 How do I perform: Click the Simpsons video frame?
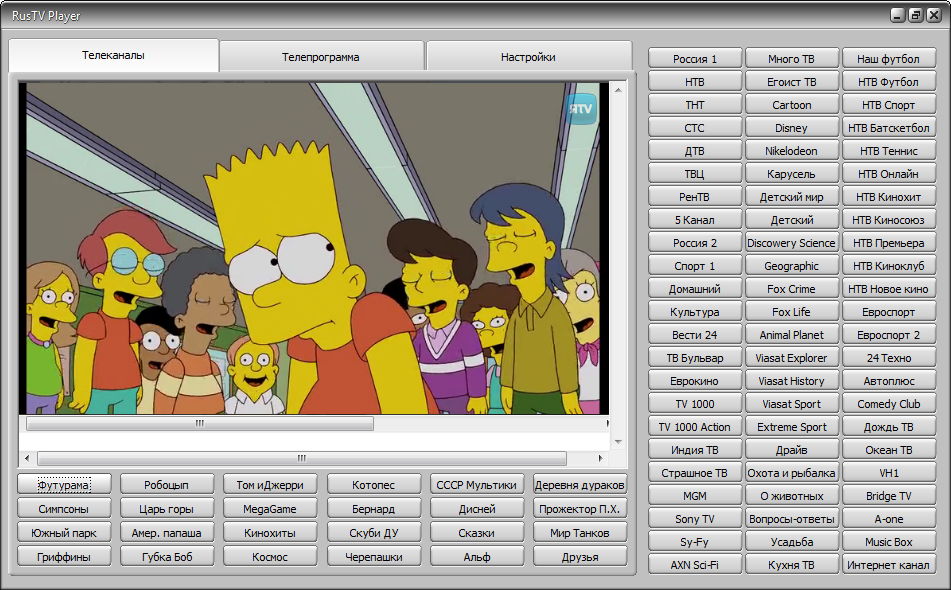[314, 249]
